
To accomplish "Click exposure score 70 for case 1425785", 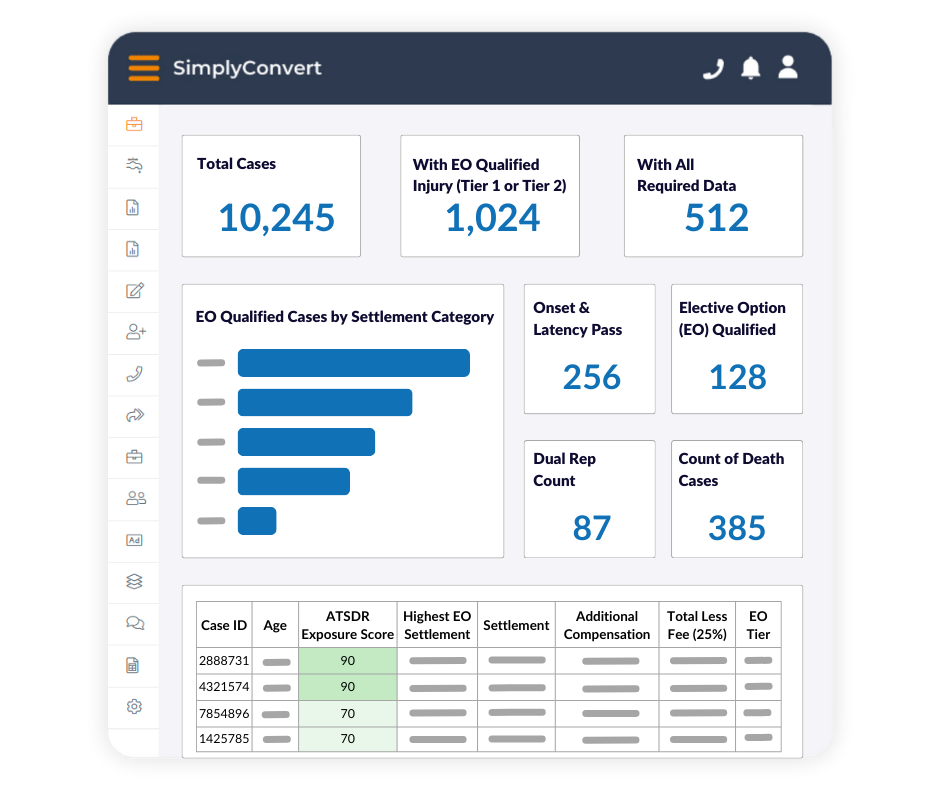I will click(348, 739).
